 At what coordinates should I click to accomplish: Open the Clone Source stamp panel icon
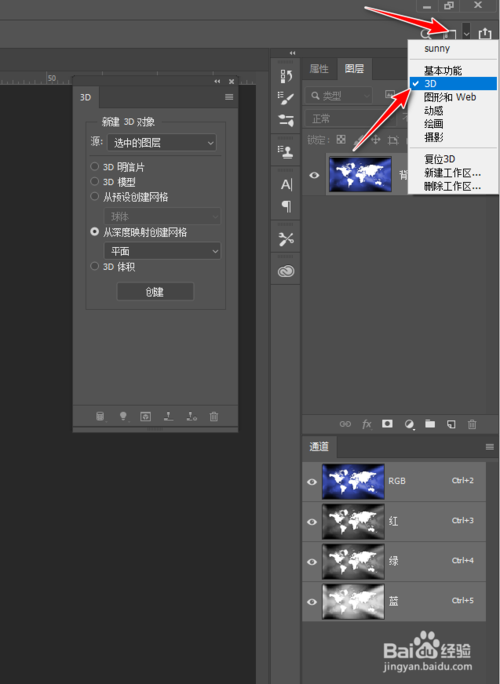[x=286, y=151]
